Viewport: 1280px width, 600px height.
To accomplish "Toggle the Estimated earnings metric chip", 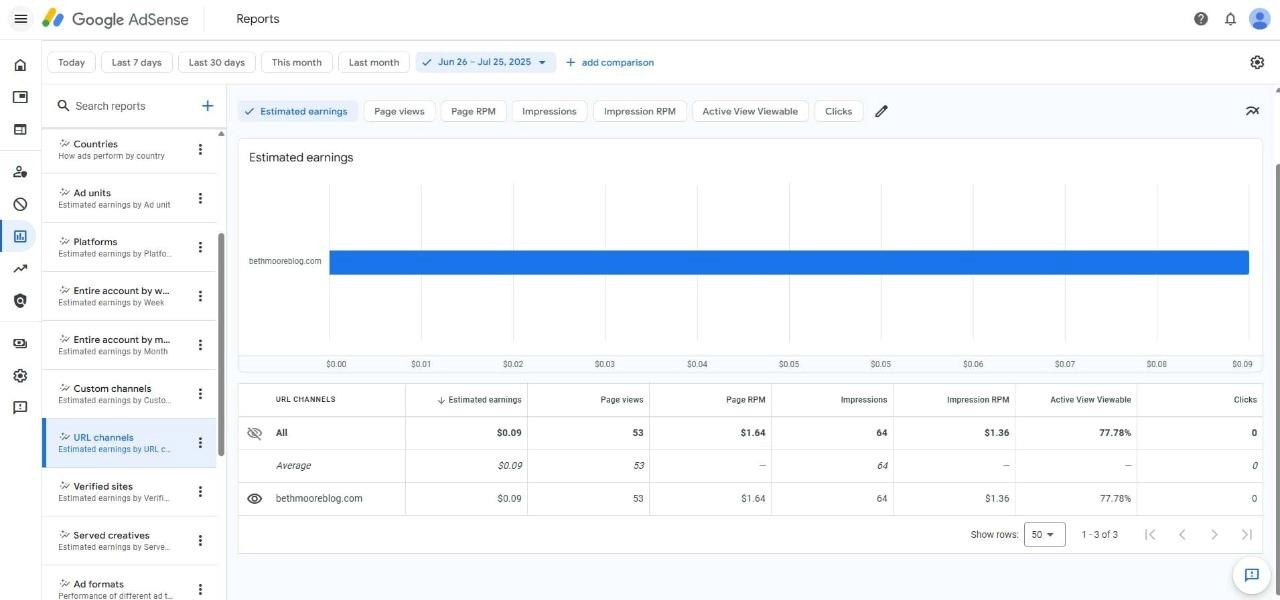I will tap(297, 111).
